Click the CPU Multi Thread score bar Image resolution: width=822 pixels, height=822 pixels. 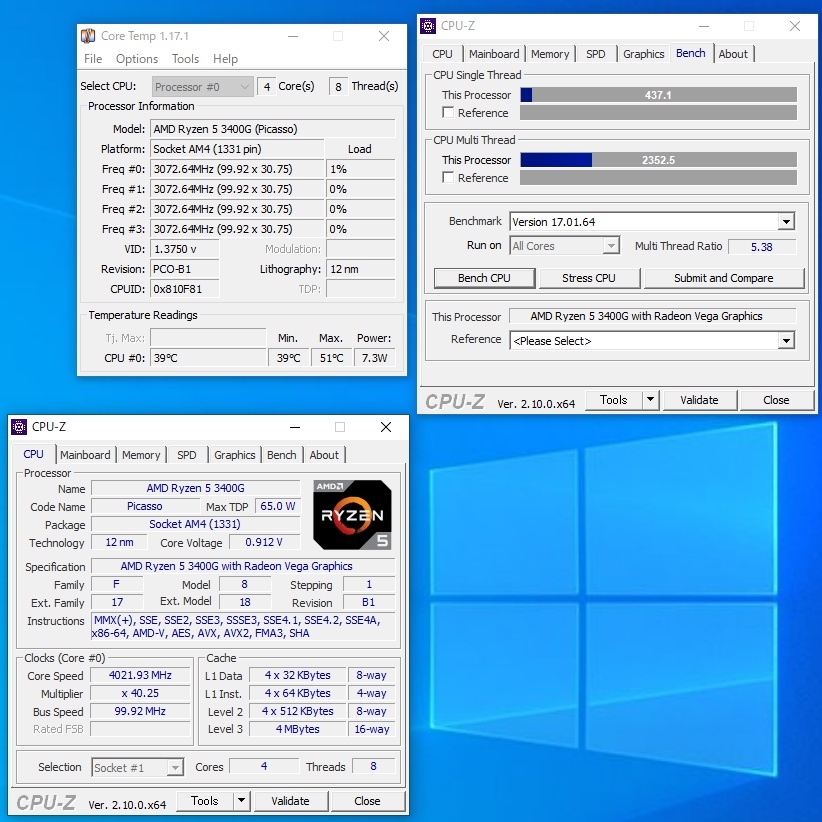pos(658,160)
